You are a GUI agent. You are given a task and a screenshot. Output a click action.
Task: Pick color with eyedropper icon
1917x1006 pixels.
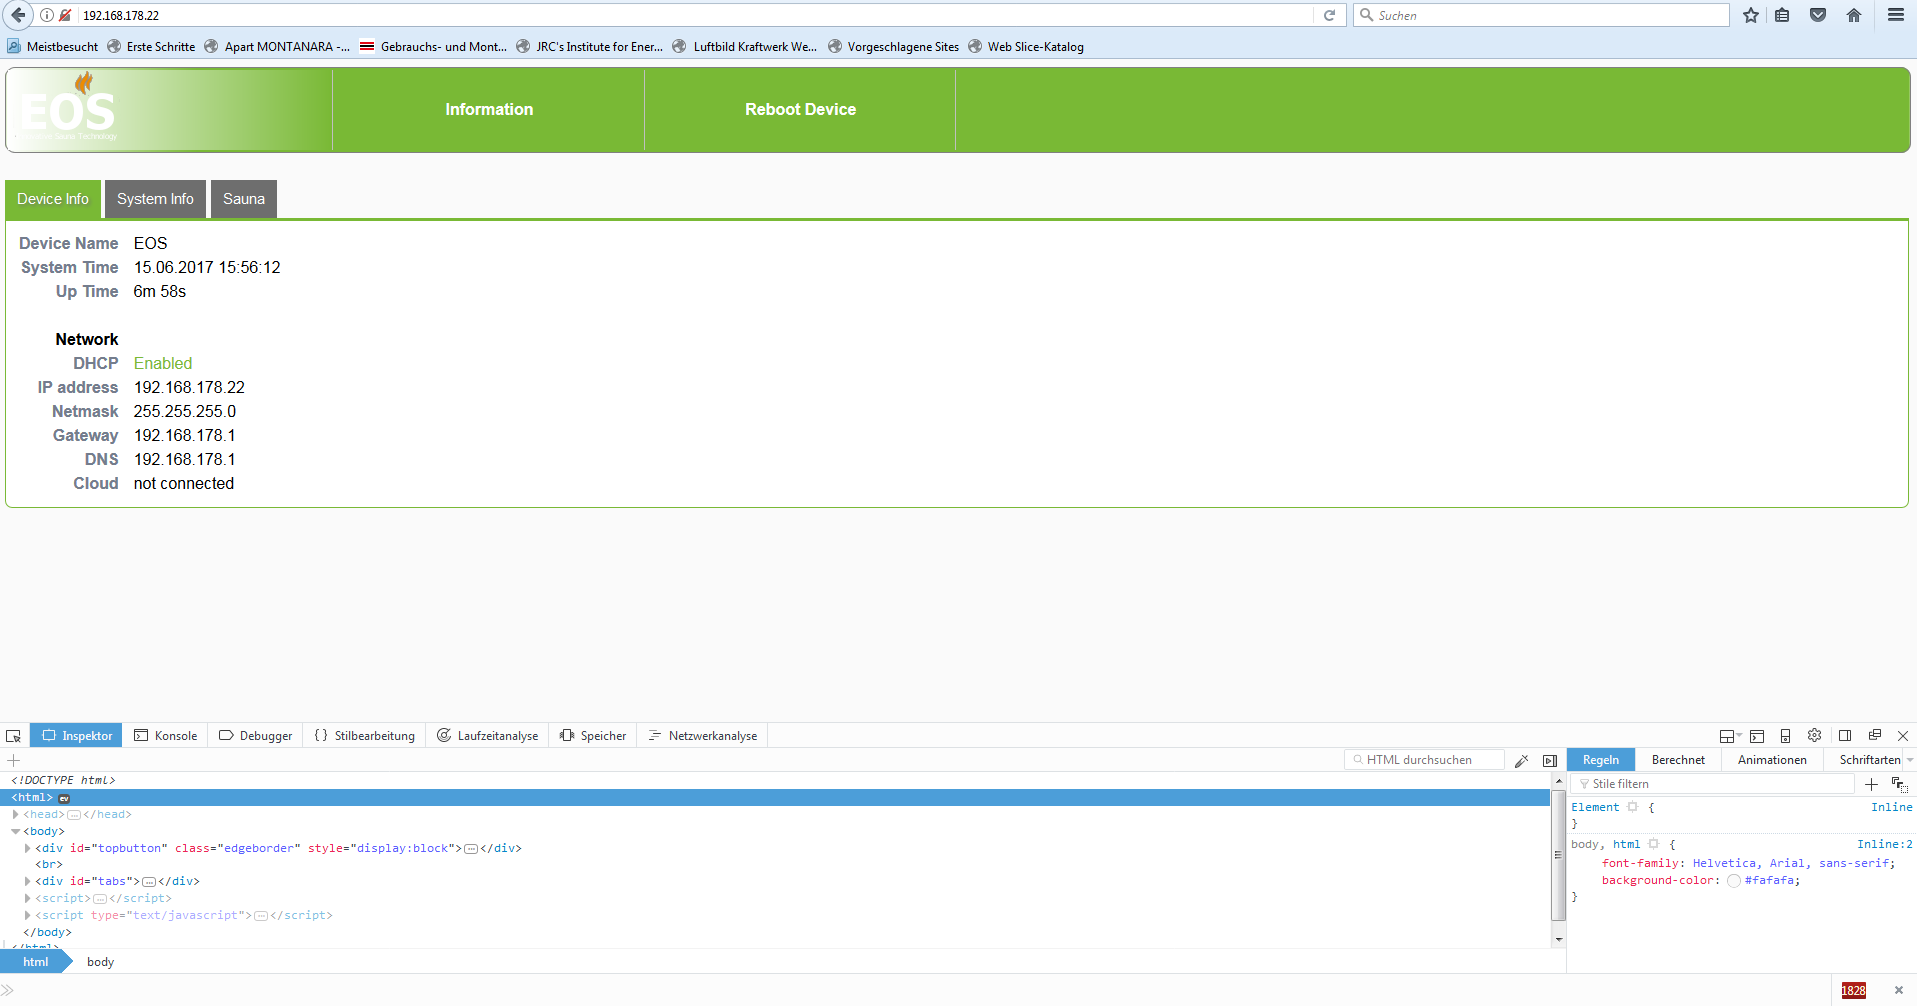click(1521, 760)
